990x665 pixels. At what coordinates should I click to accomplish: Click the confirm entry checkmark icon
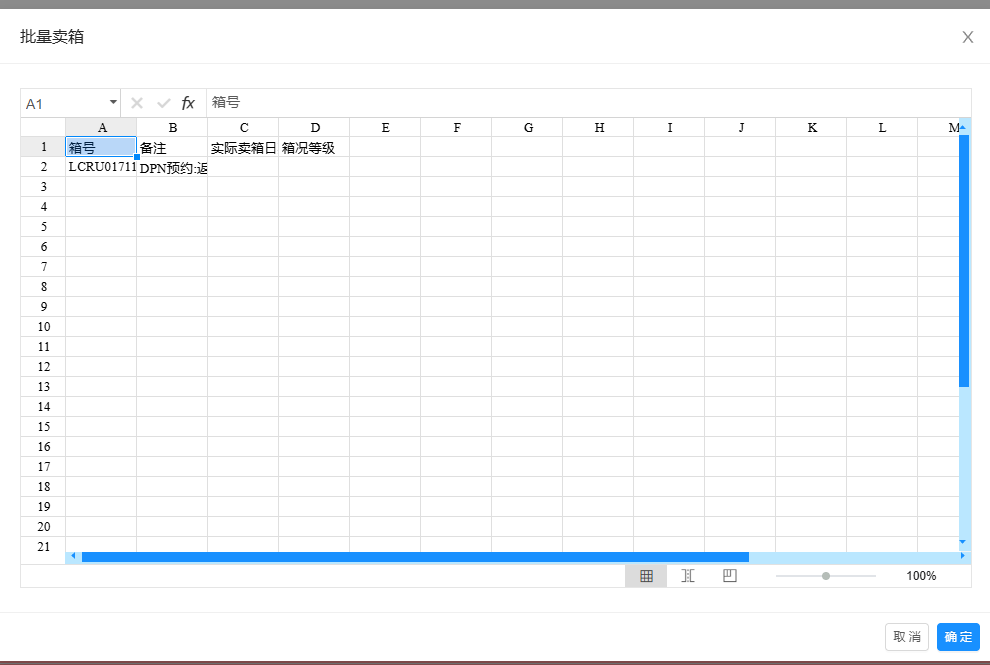pyautogui.click(x=163, y=103)
